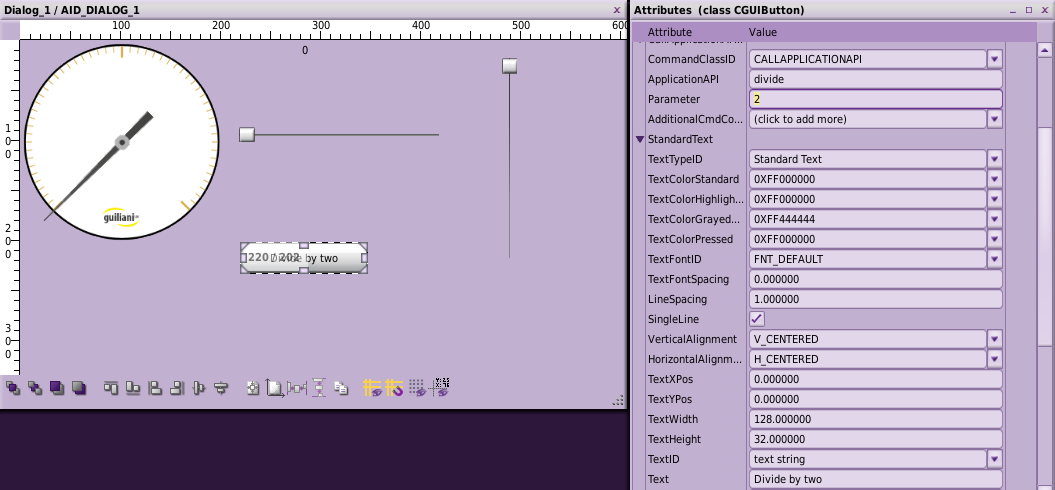Select the Divide by two button

point(304,258)
